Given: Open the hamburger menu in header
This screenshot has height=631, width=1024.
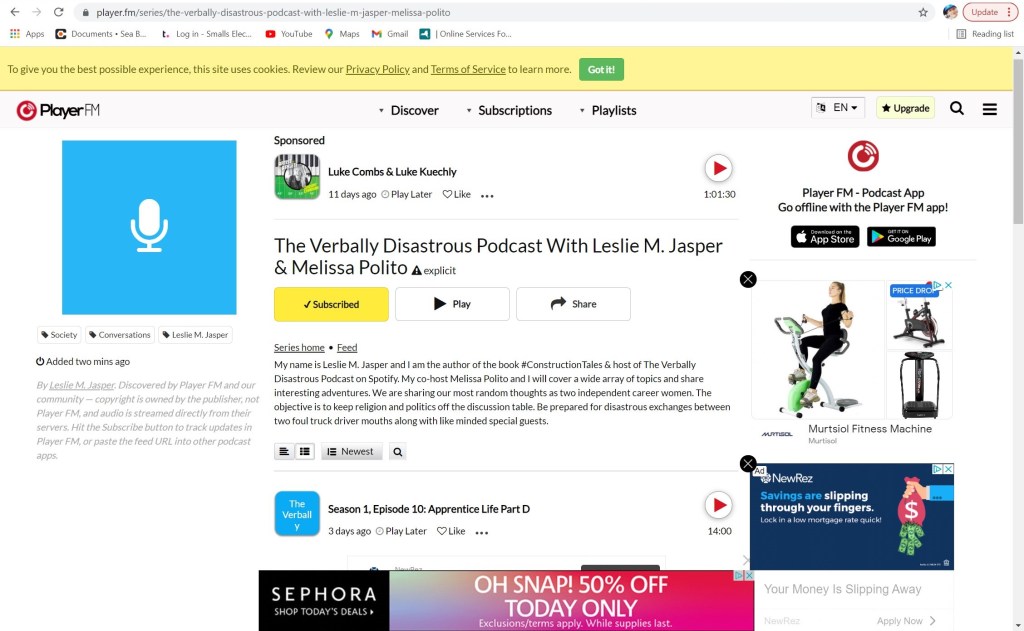Looking at the screenshot, I should [x=989, y=109].
